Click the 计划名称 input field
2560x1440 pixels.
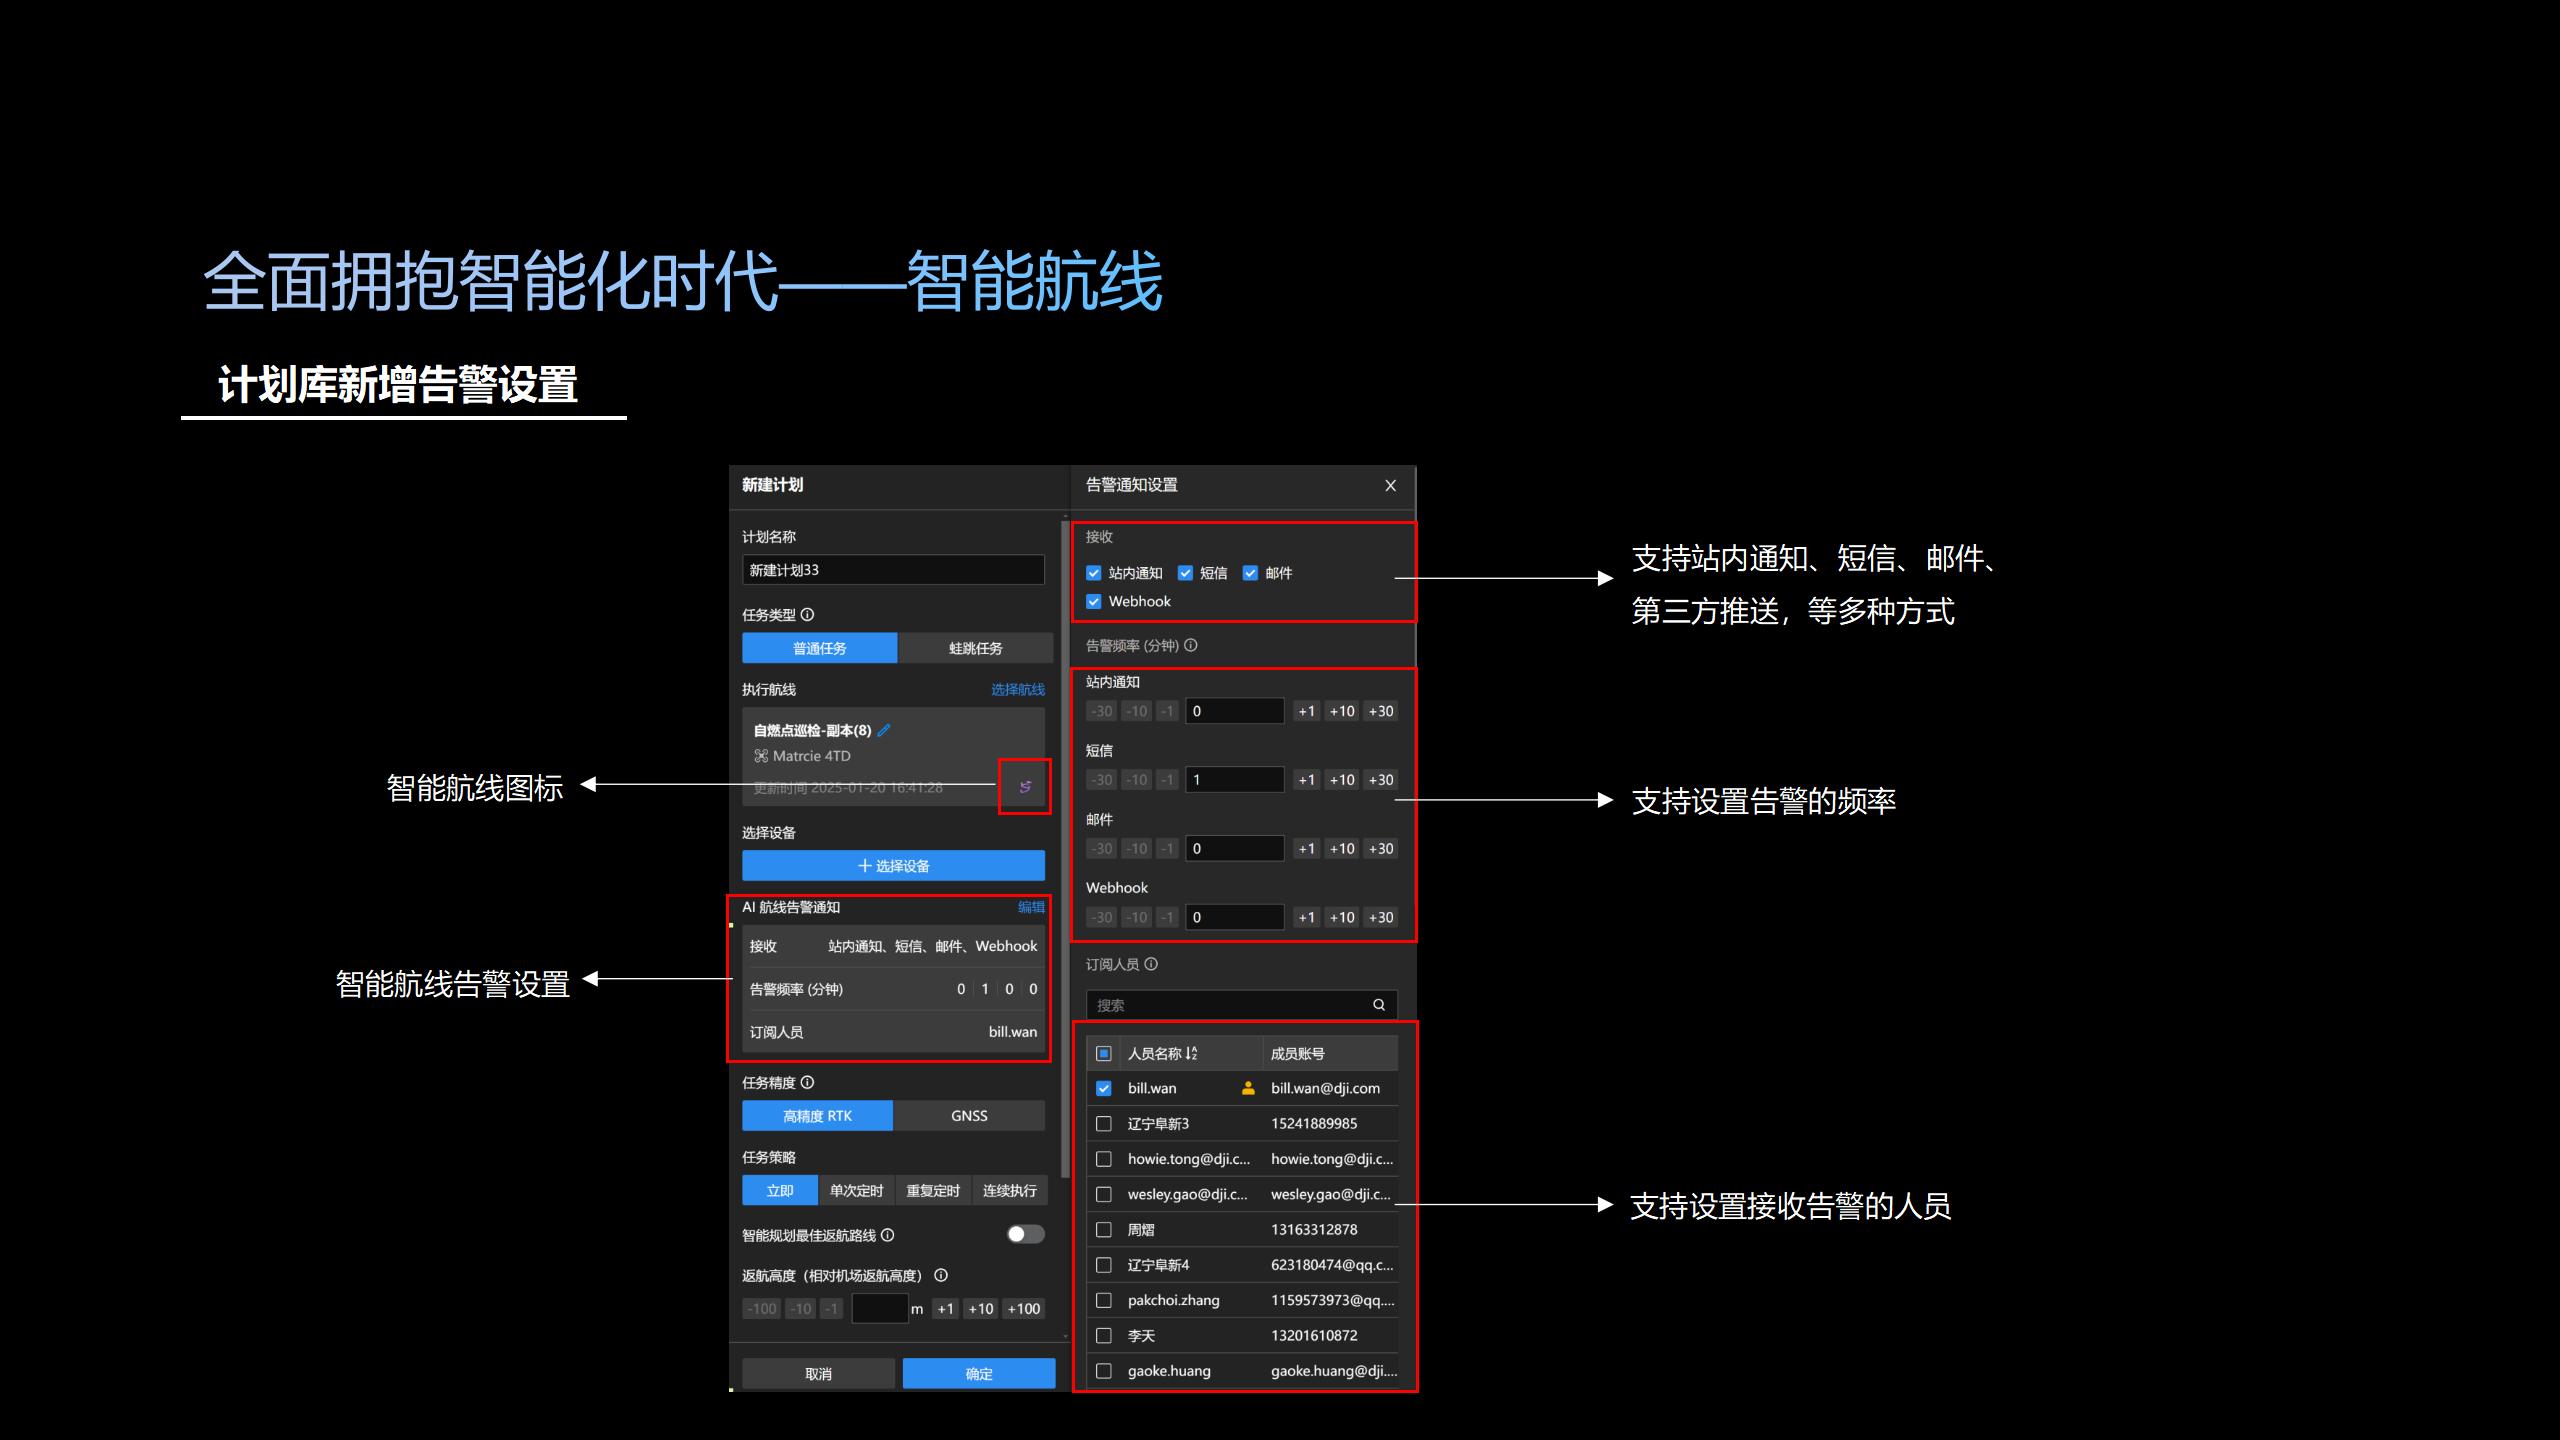[x=893, y=570]
